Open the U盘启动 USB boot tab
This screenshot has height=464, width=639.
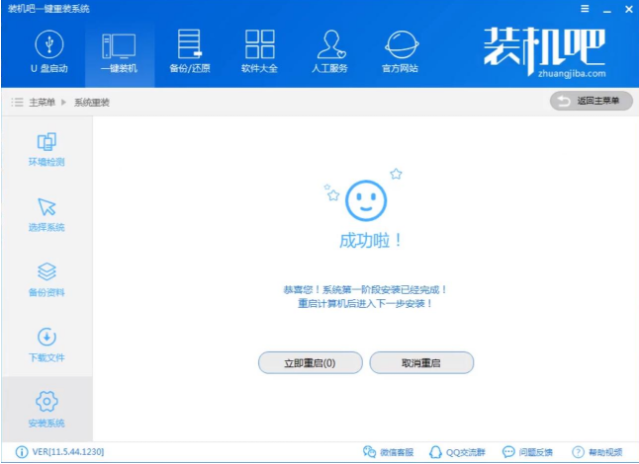pyautogui.click(x=48, y=52)
